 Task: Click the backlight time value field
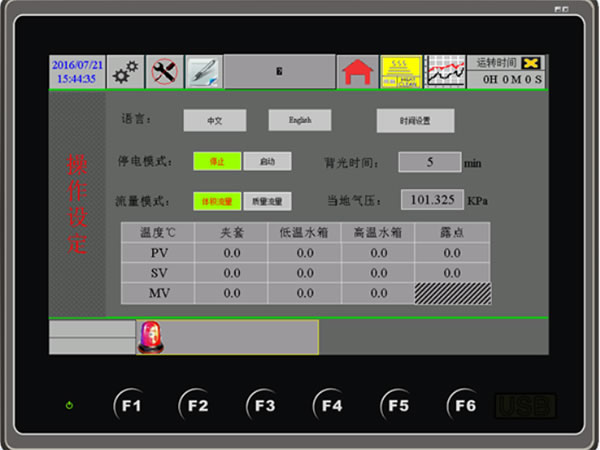429,162
